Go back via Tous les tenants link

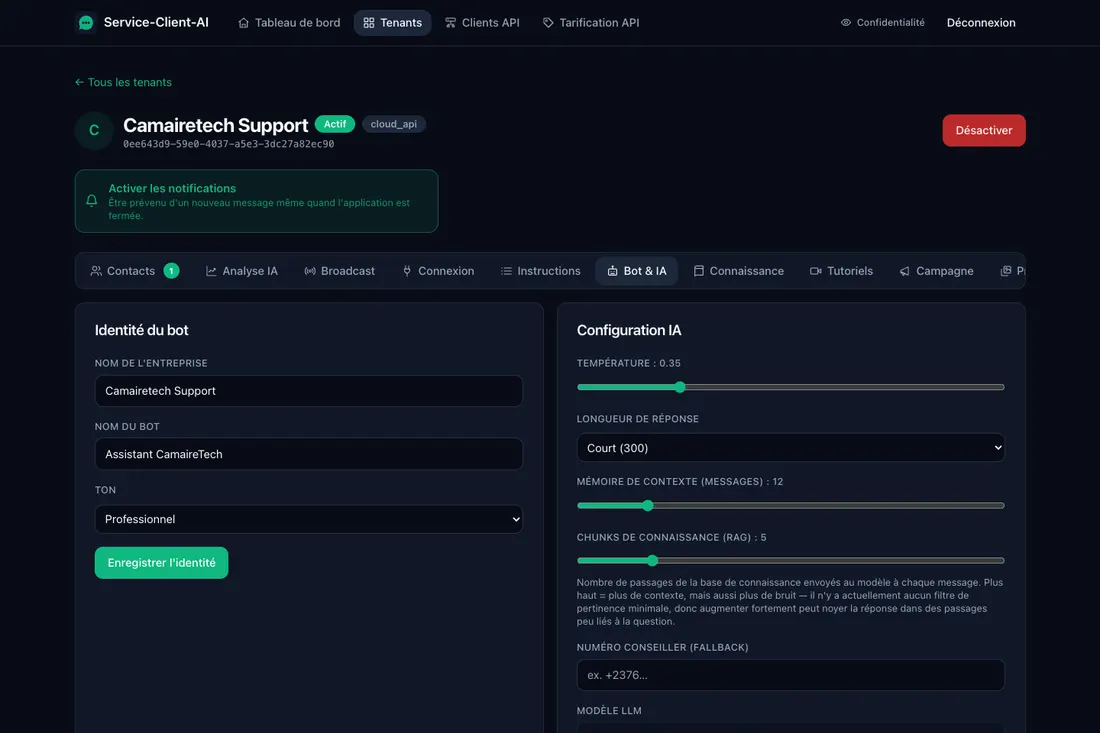point(123,82)
